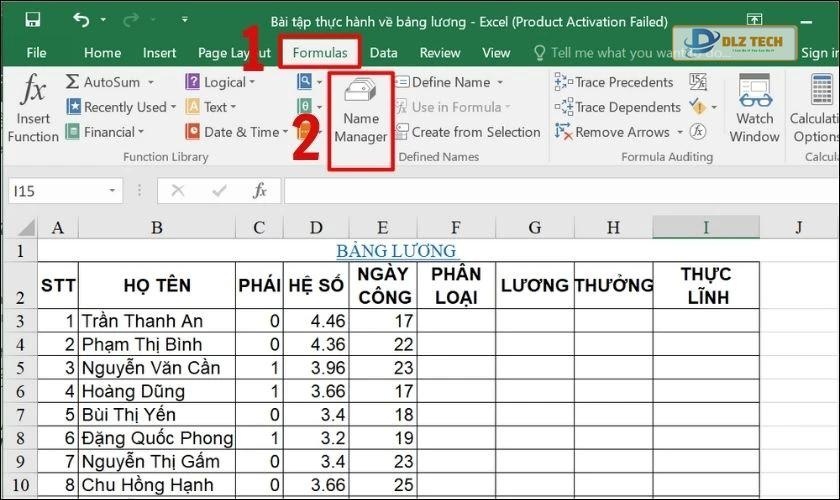
Task: Click the Undo arrow icon
Action: (81, 20)
